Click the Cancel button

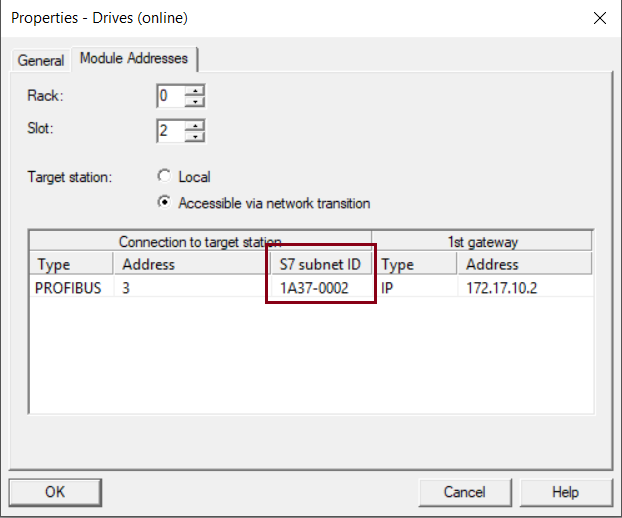tap(465, 492)
